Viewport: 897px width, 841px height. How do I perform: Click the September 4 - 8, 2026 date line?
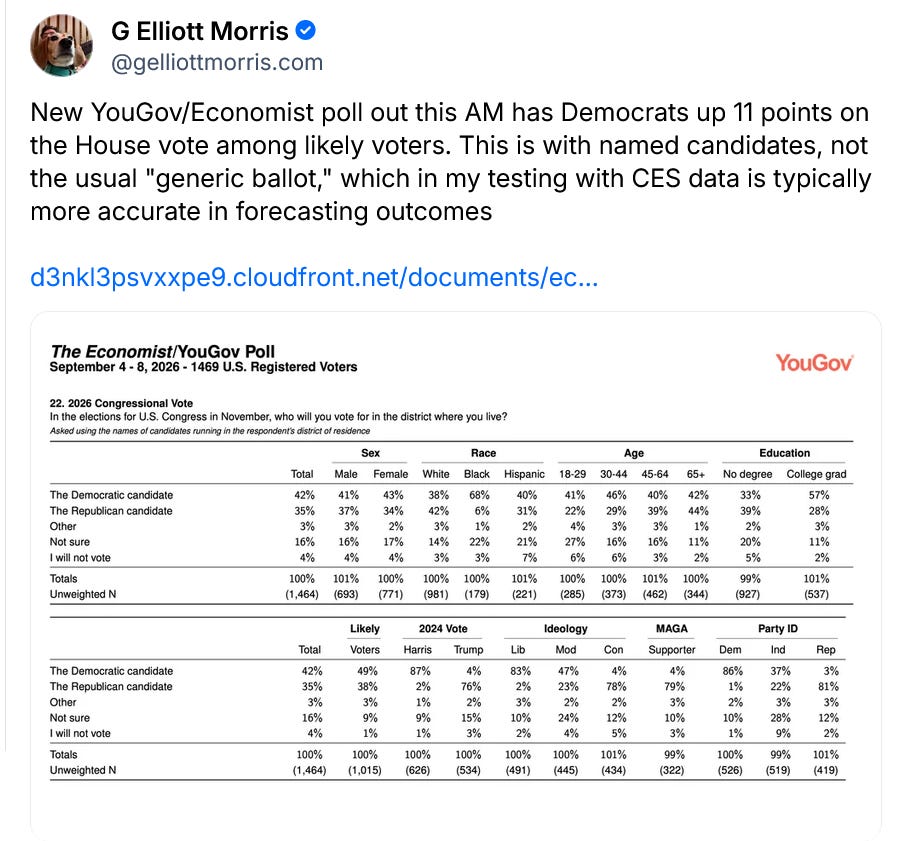(203, 367)
